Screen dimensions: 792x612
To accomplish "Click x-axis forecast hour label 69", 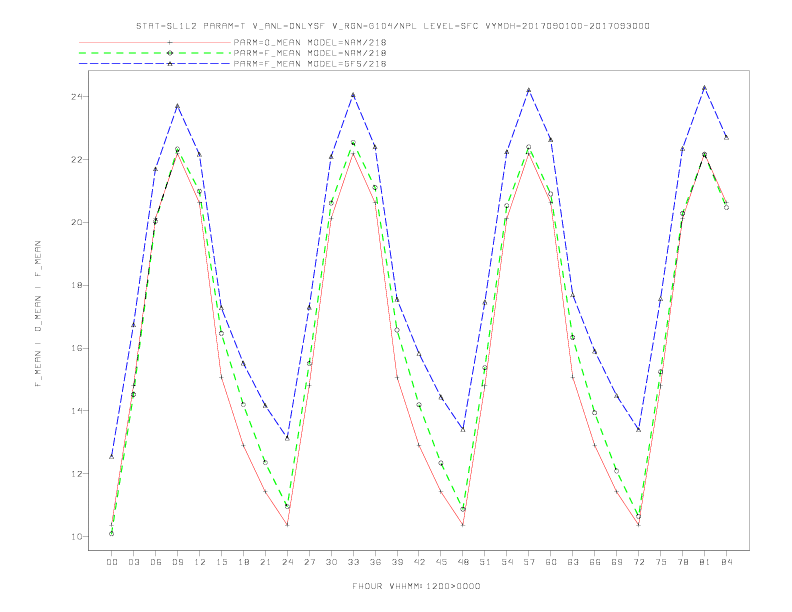I will click(x=617, y=562).
